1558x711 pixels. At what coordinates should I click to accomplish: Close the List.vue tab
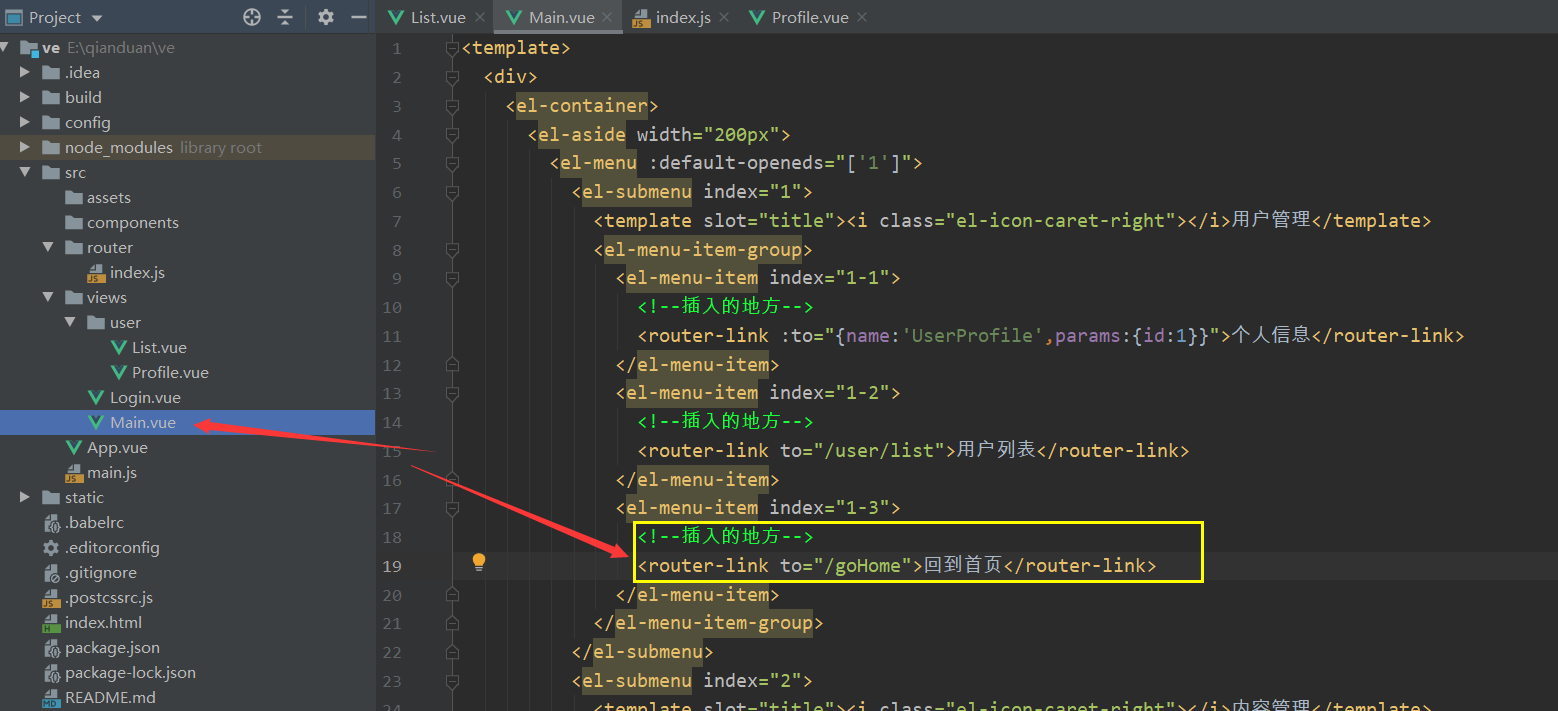(x=480, y=17)
